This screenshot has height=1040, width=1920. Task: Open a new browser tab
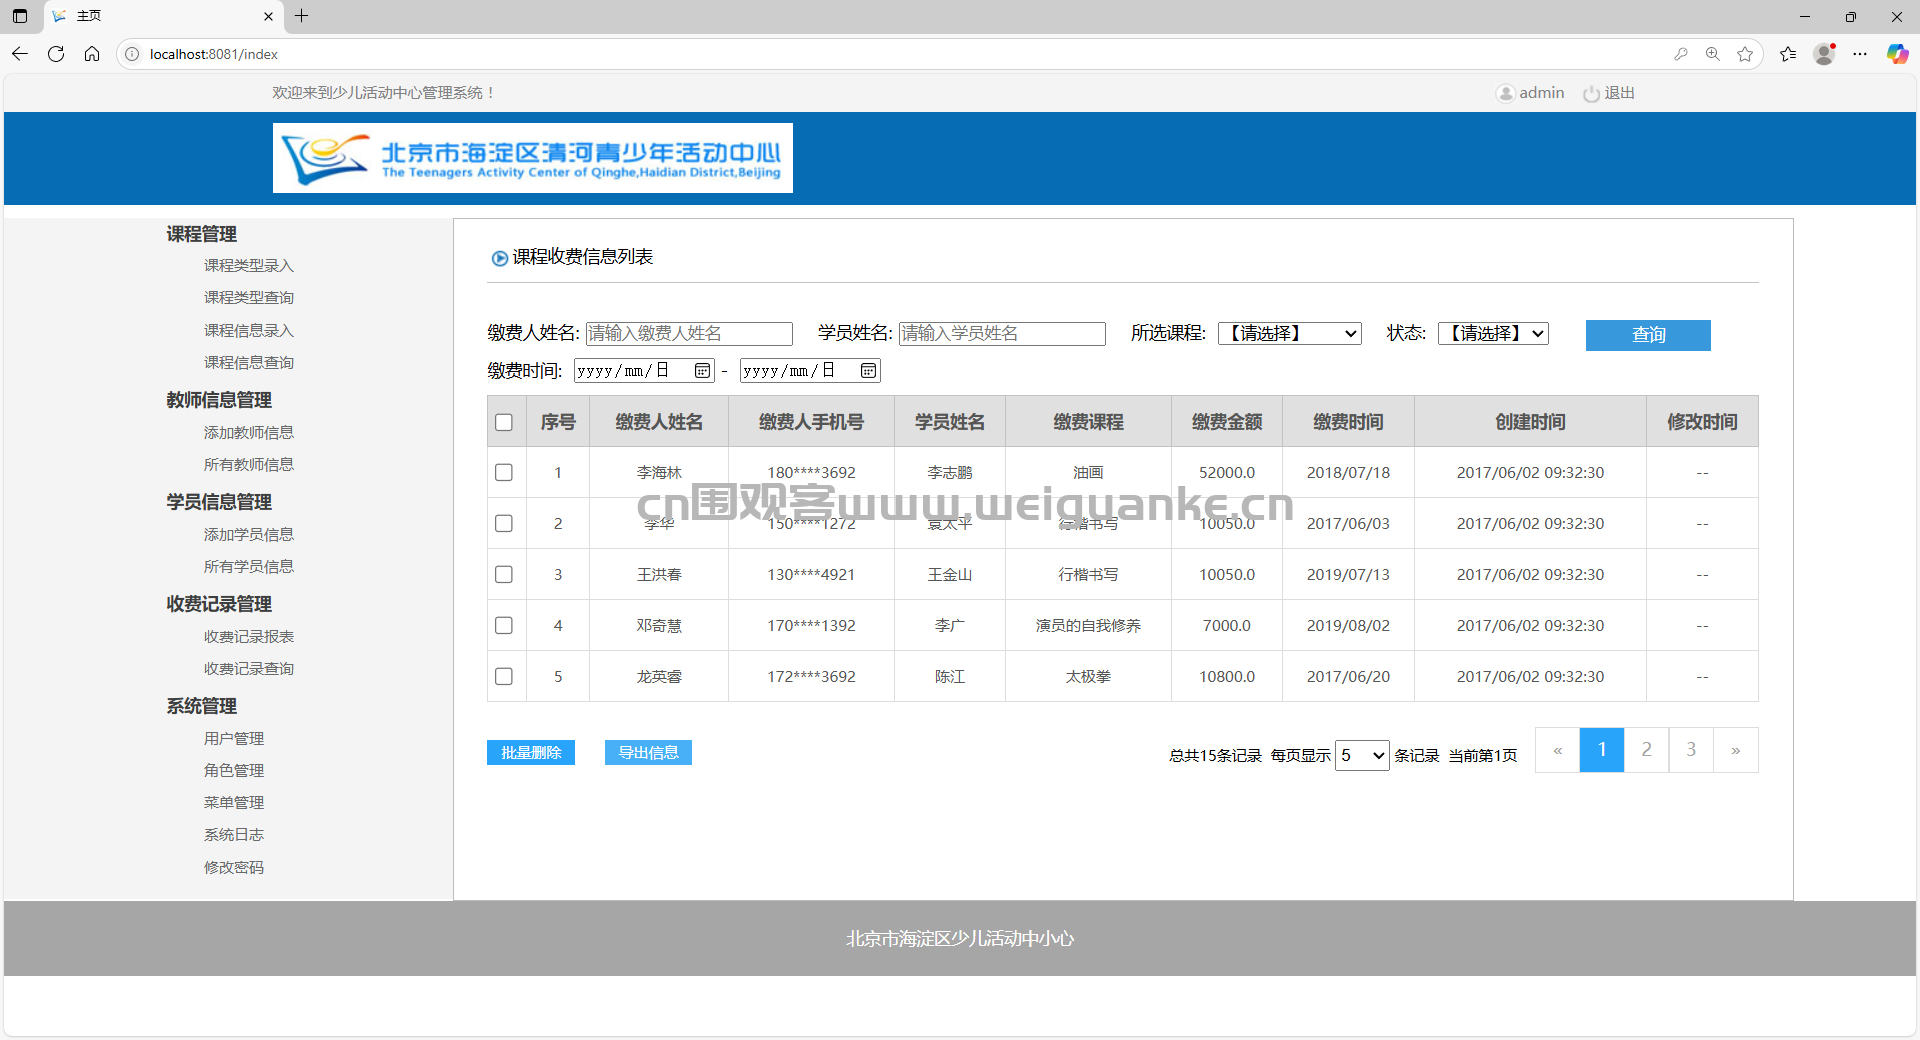click(x=301, y=16)
